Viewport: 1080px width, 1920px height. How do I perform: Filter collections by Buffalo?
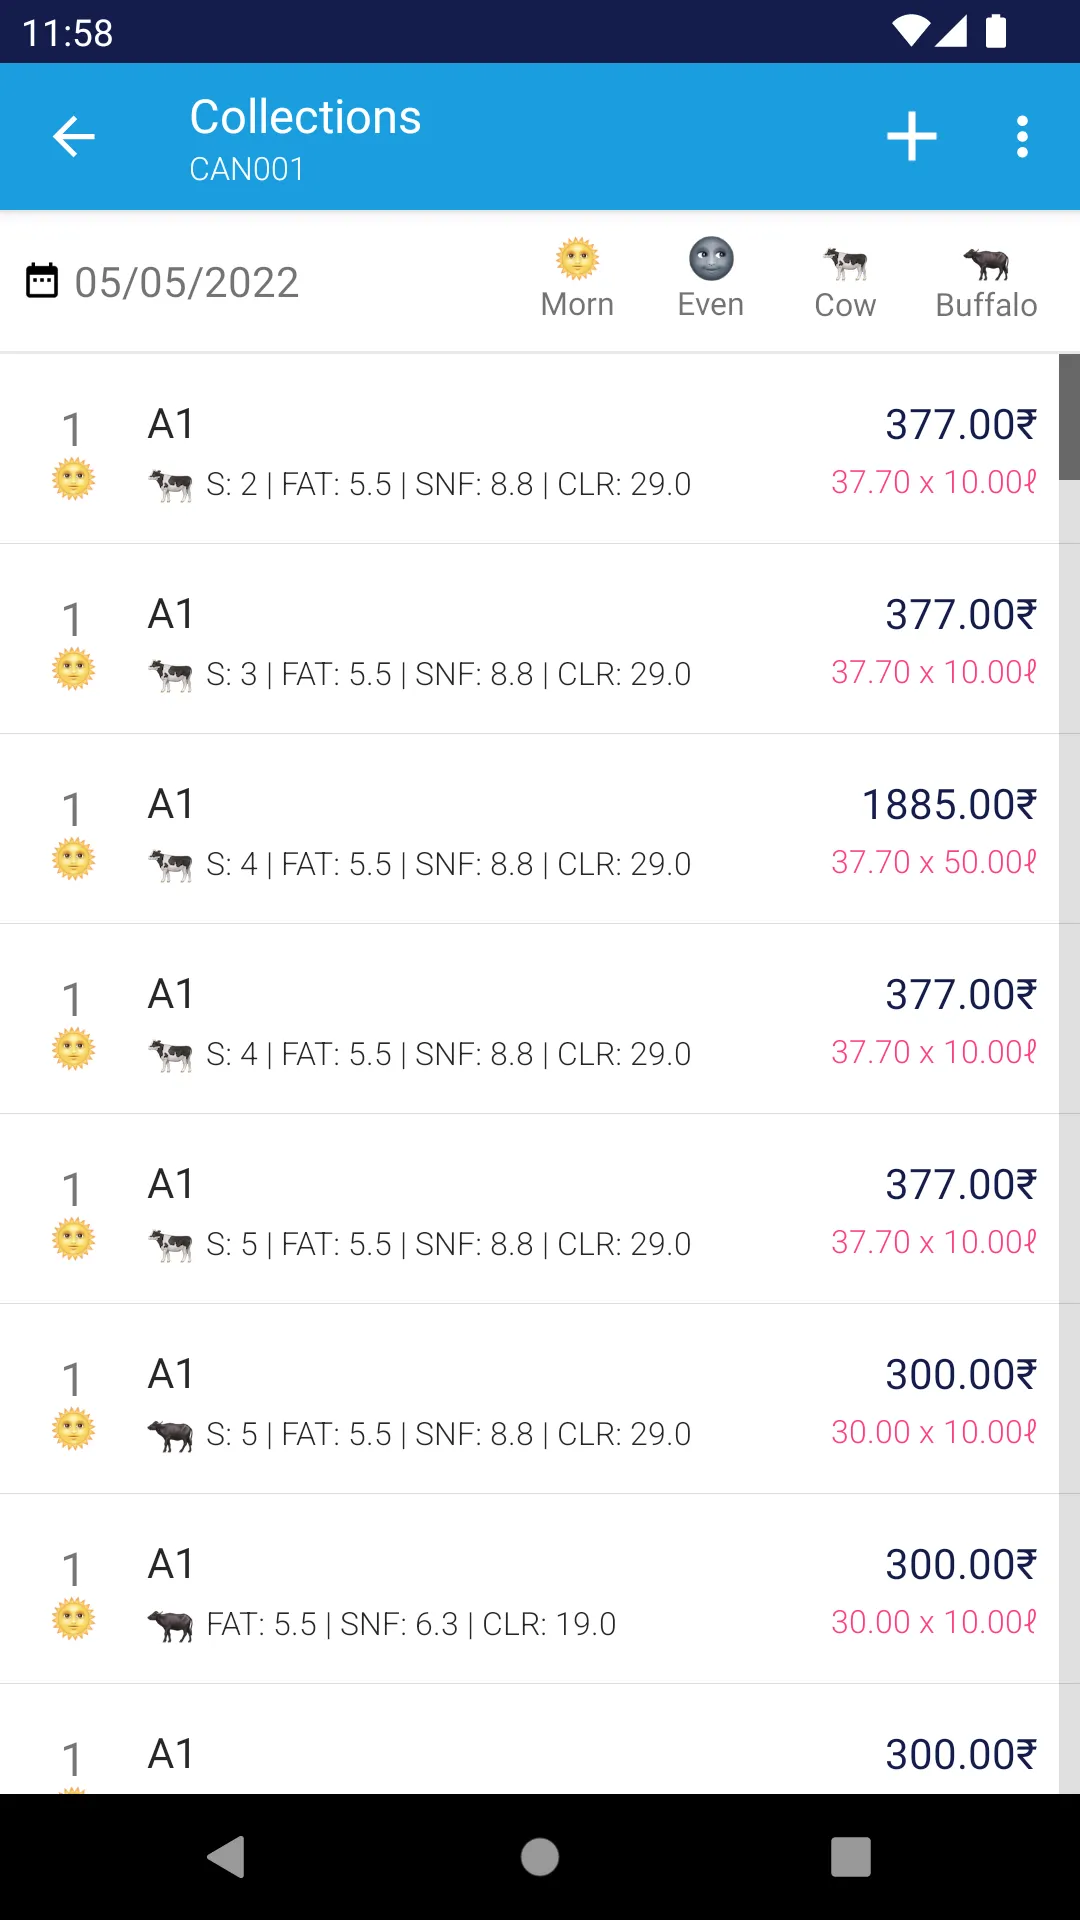point(986,280)
